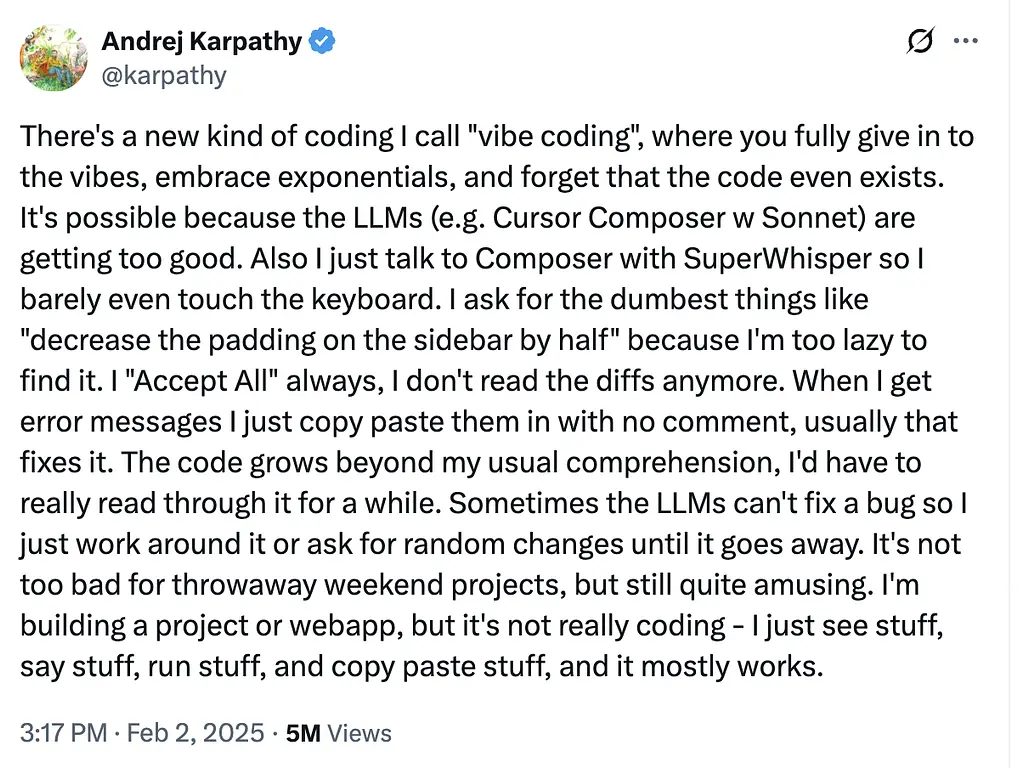This screenshot has height=768, width=1018.
Task: Click the display name Andrej Karpathy
Action: tap(202, 41)
